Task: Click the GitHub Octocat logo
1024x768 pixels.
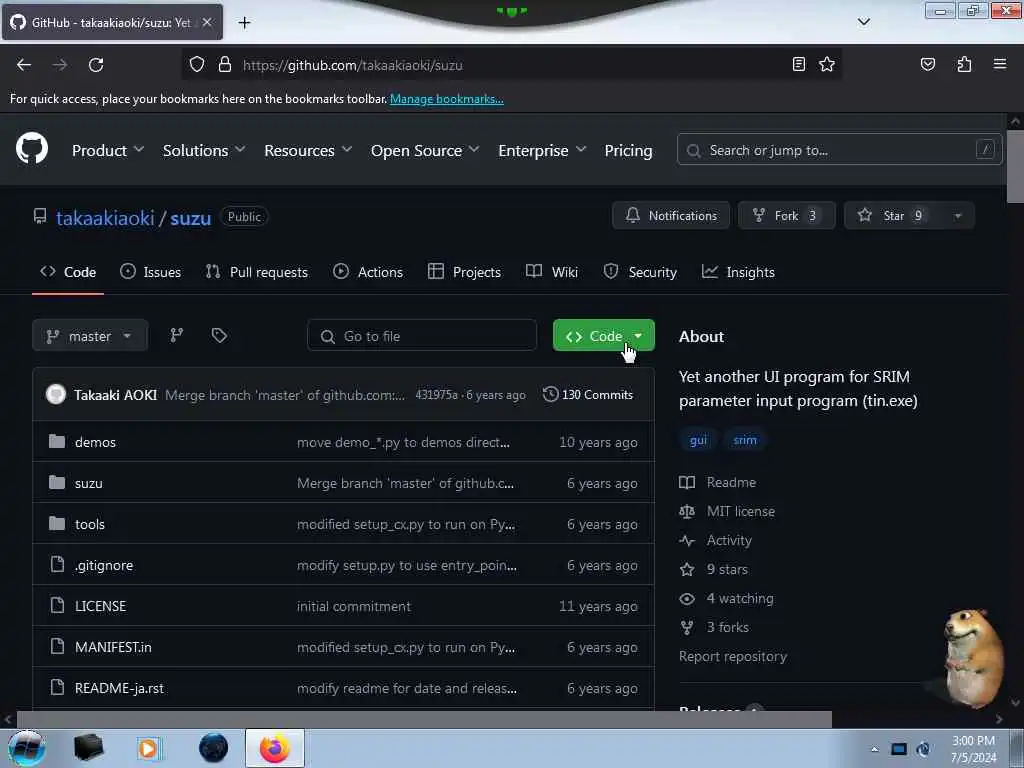Action: point(32,149)
